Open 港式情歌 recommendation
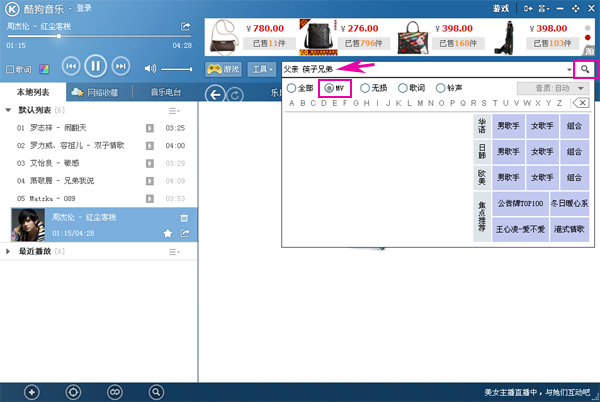The height and width of the screenshot is (402, 600). pos(569,229)
